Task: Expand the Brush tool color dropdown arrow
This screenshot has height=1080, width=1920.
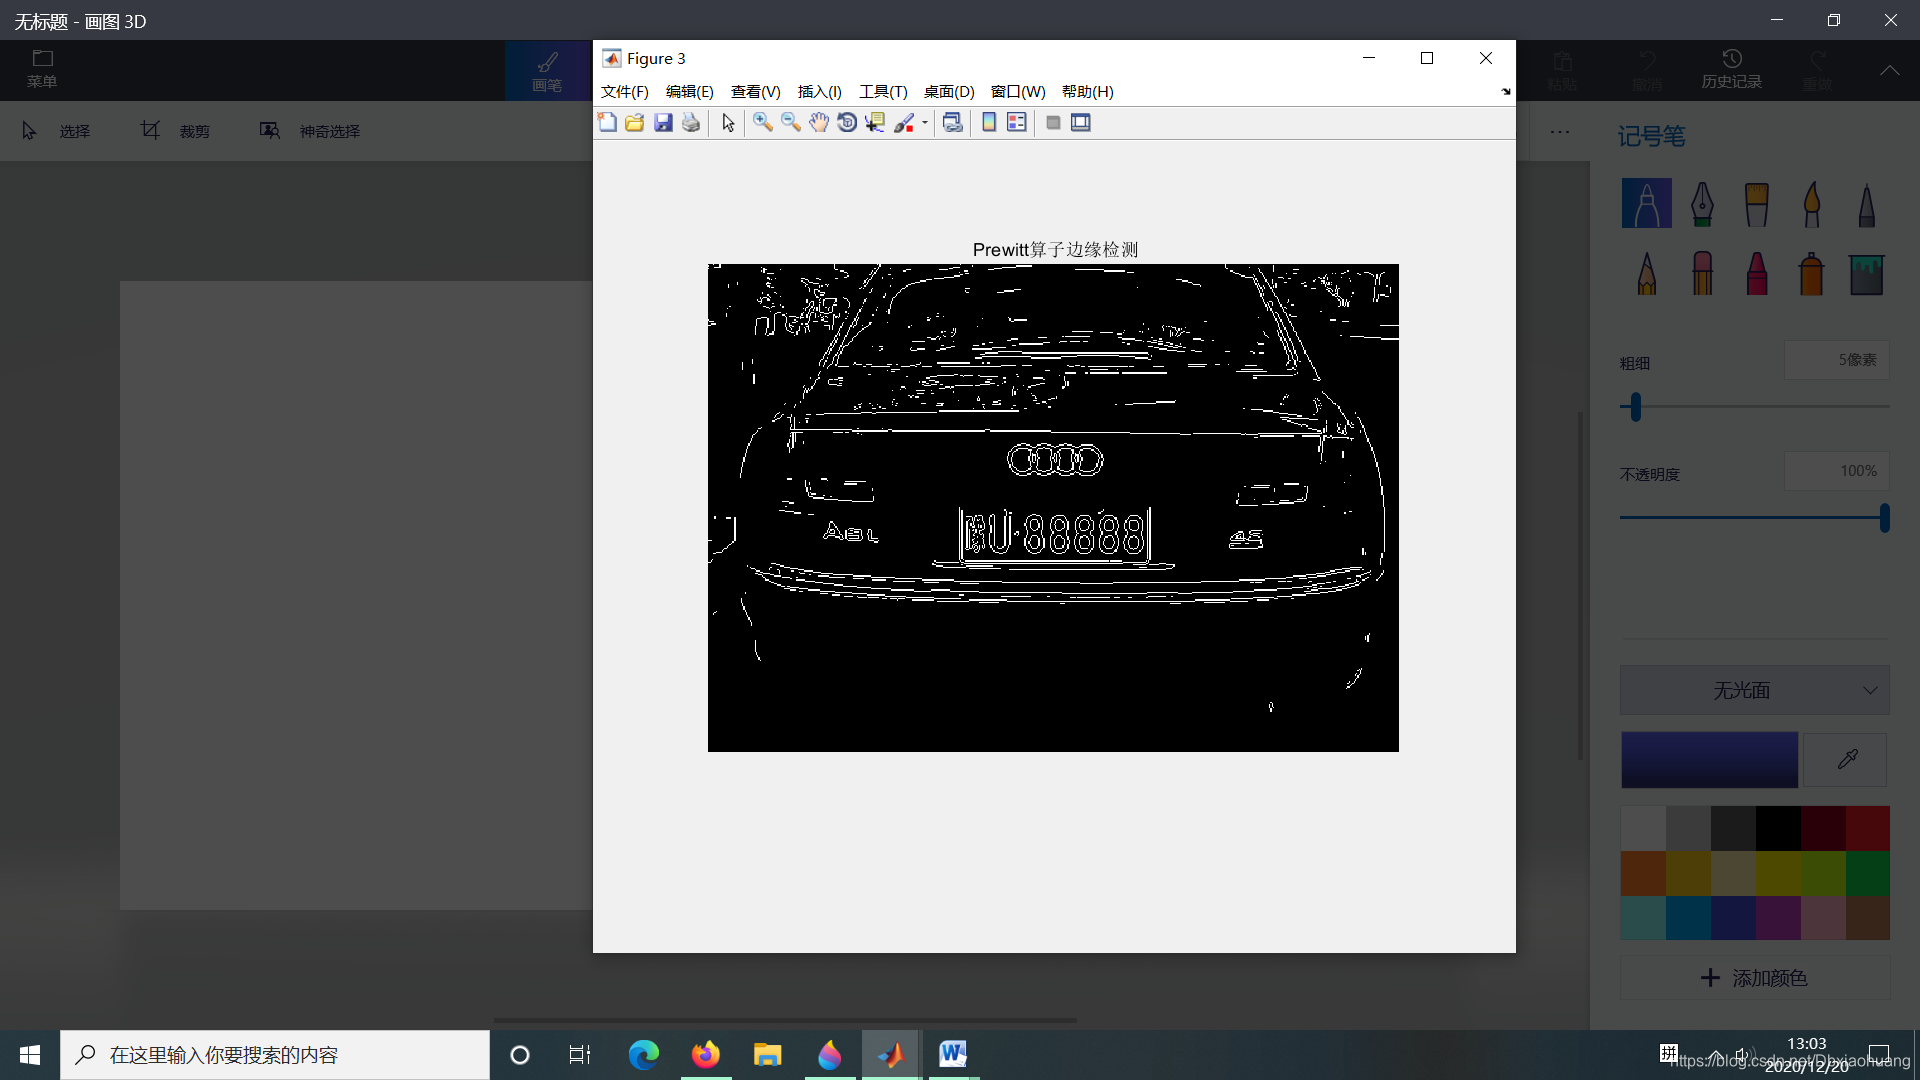Action: point(925,123)
